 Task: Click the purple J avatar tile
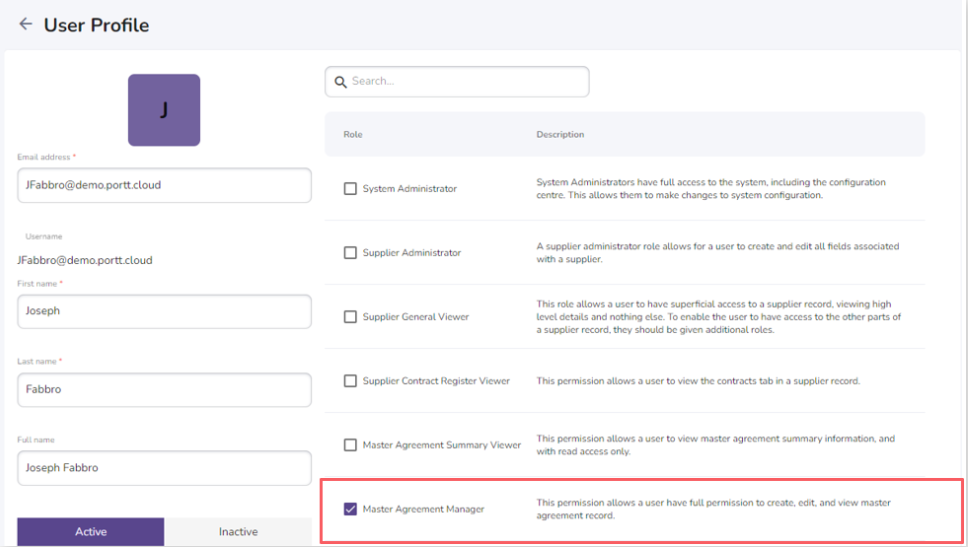(164, 110)
